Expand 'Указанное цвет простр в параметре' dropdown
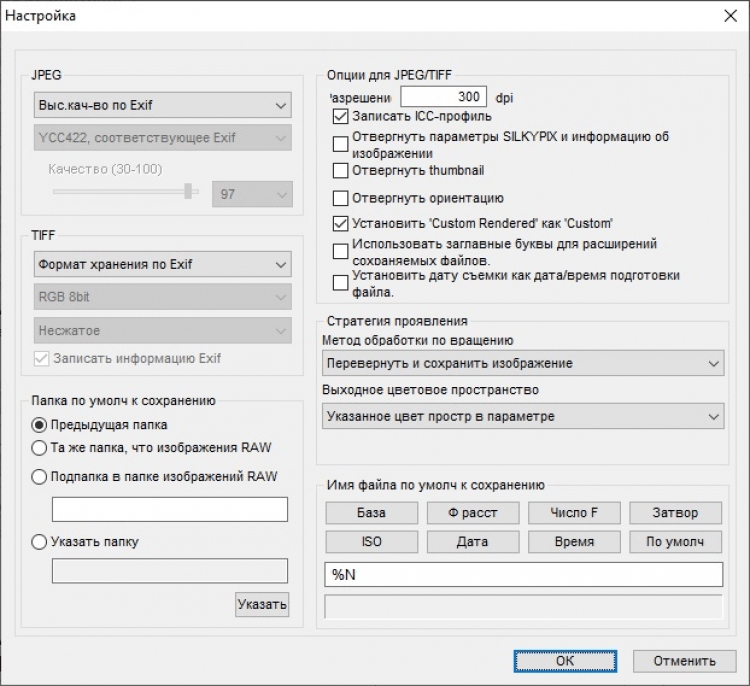Image resolution: width=750 pixels, height=686 pixels. click(523, 416)
